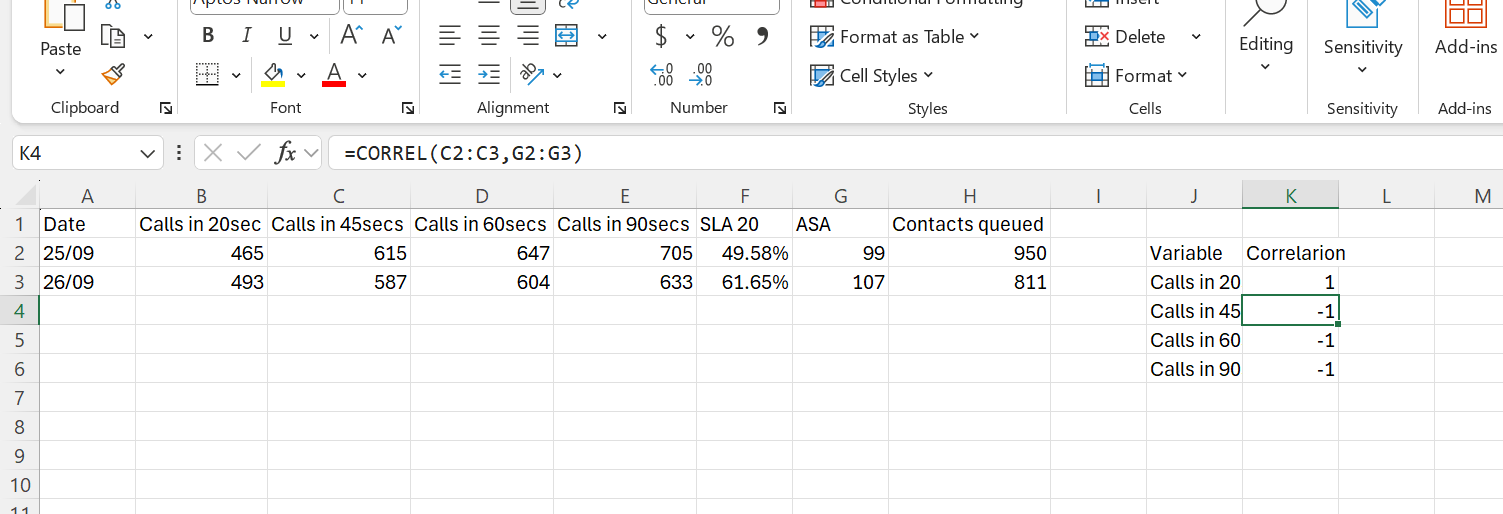Increase decimal places
The height and width of the screenshot is (514, 1503).
tap(661, 75)
